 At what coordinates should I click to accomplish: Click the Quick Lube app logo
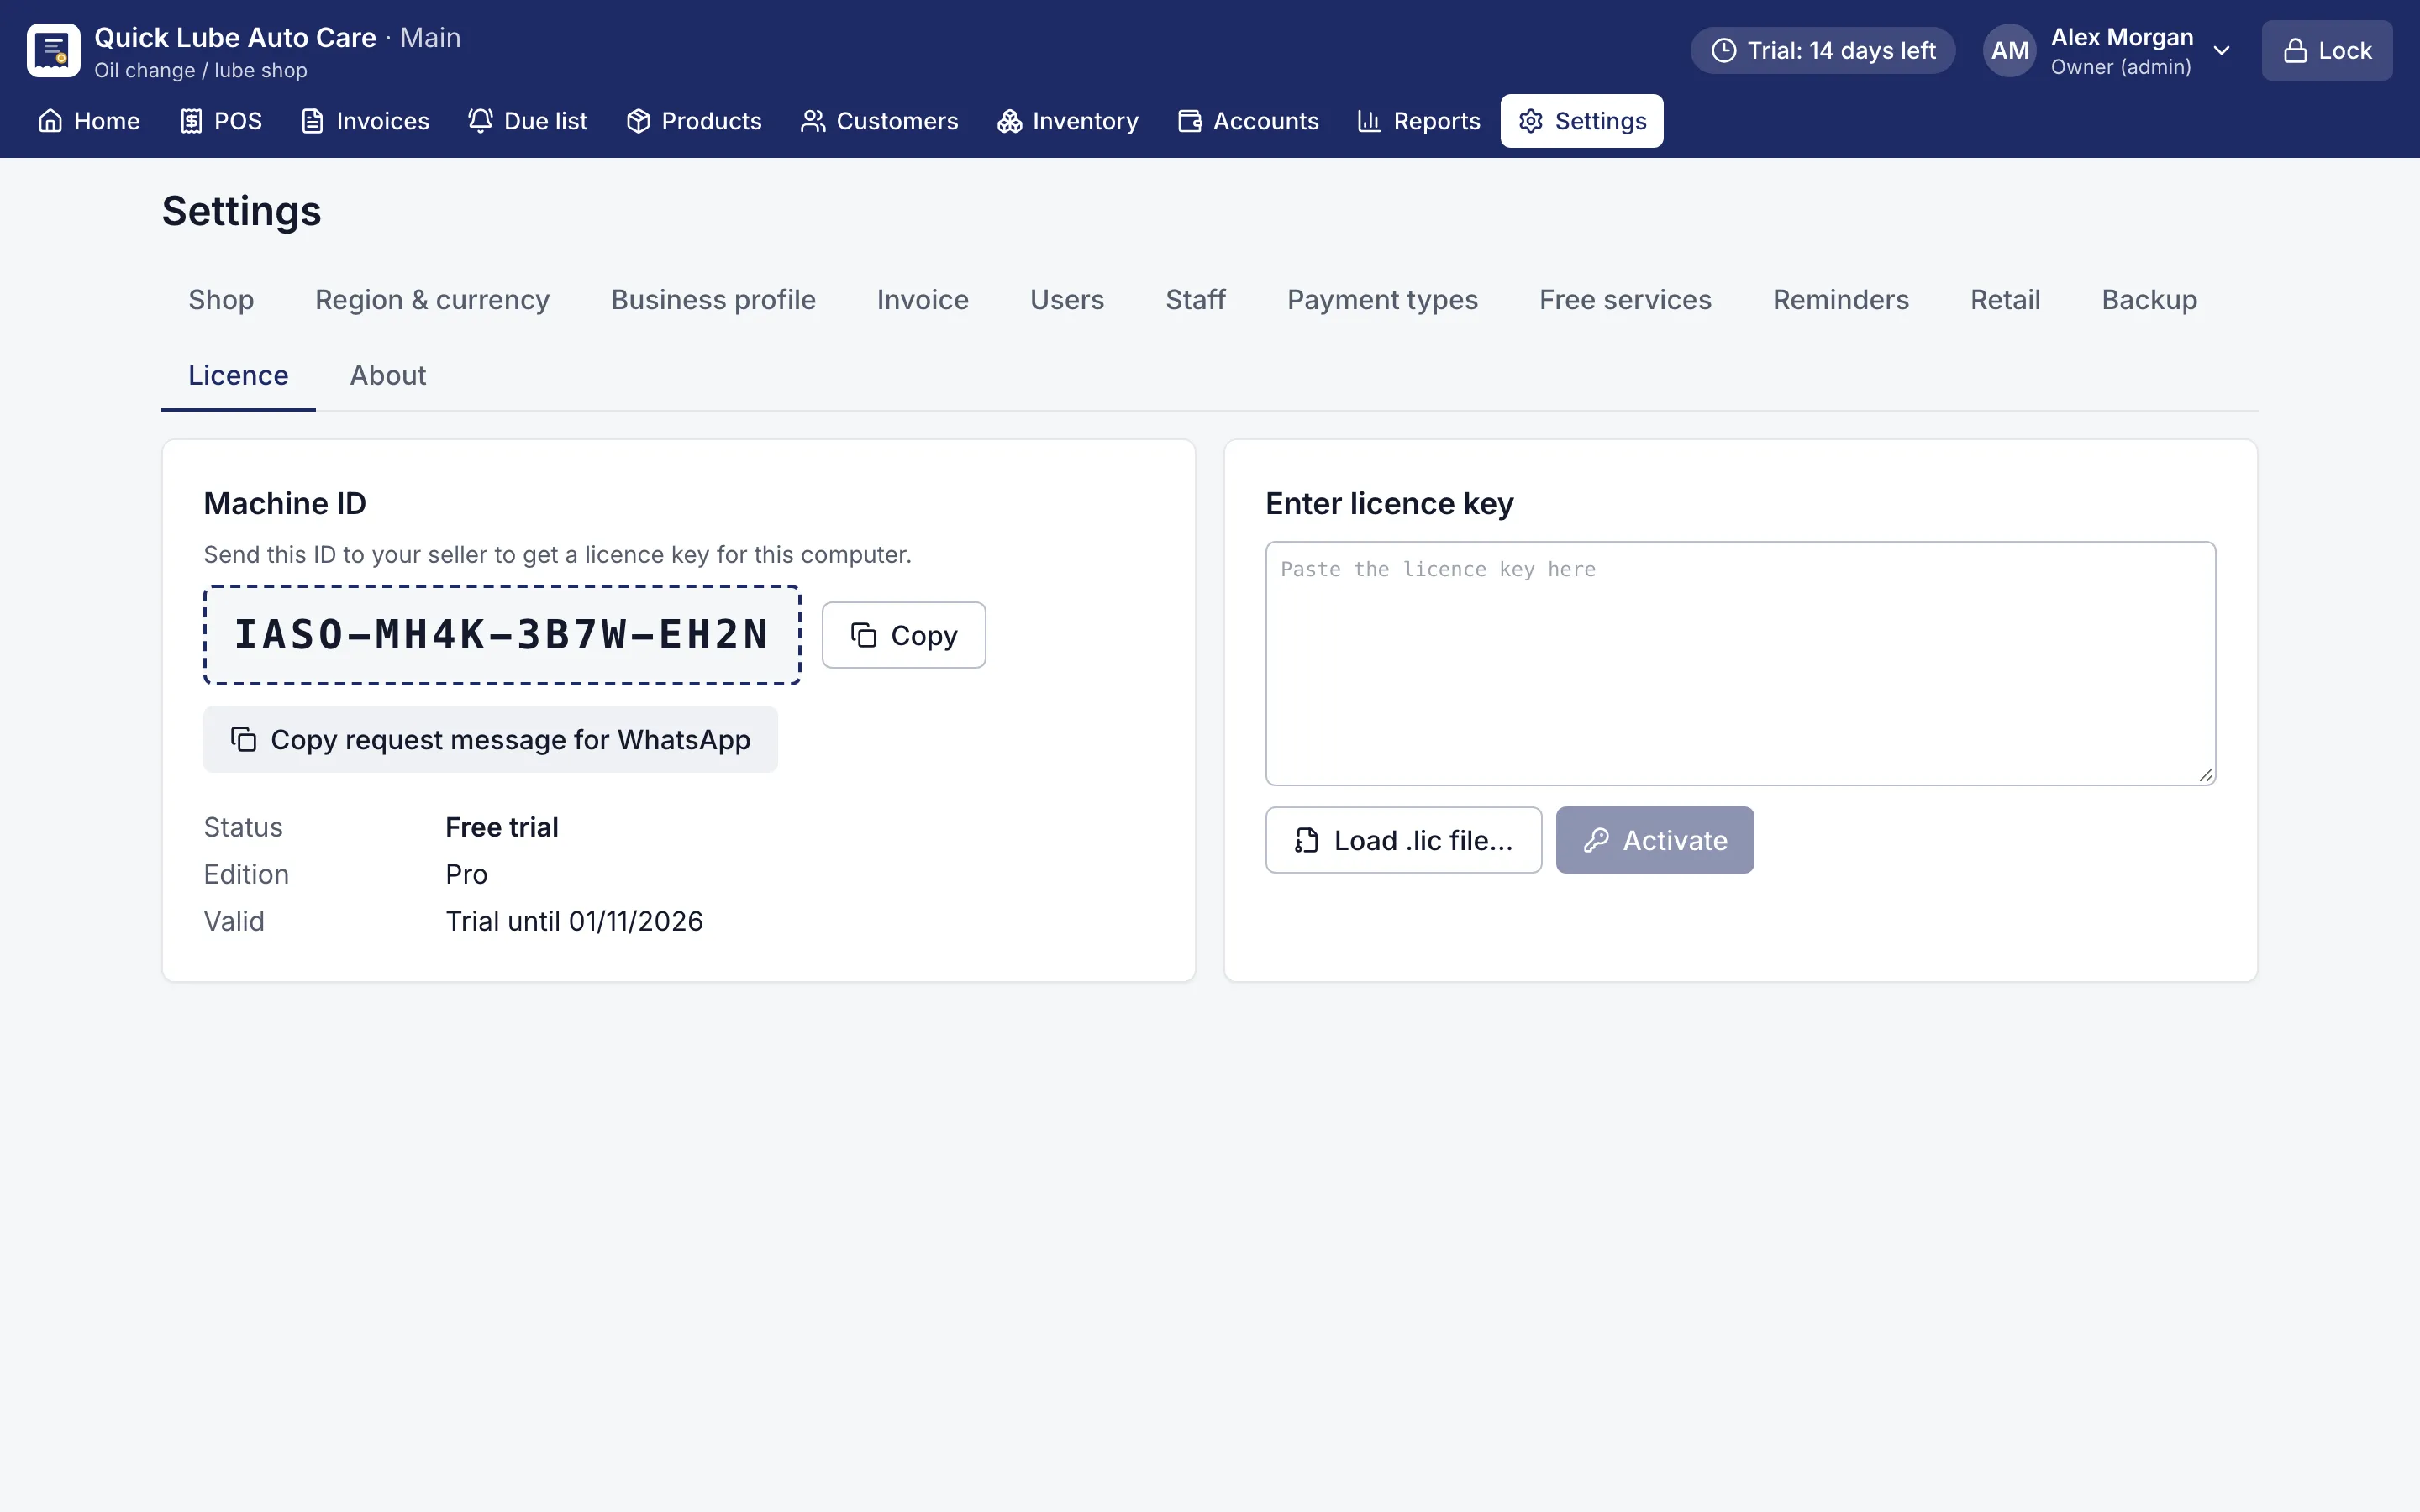click(53, 50)
